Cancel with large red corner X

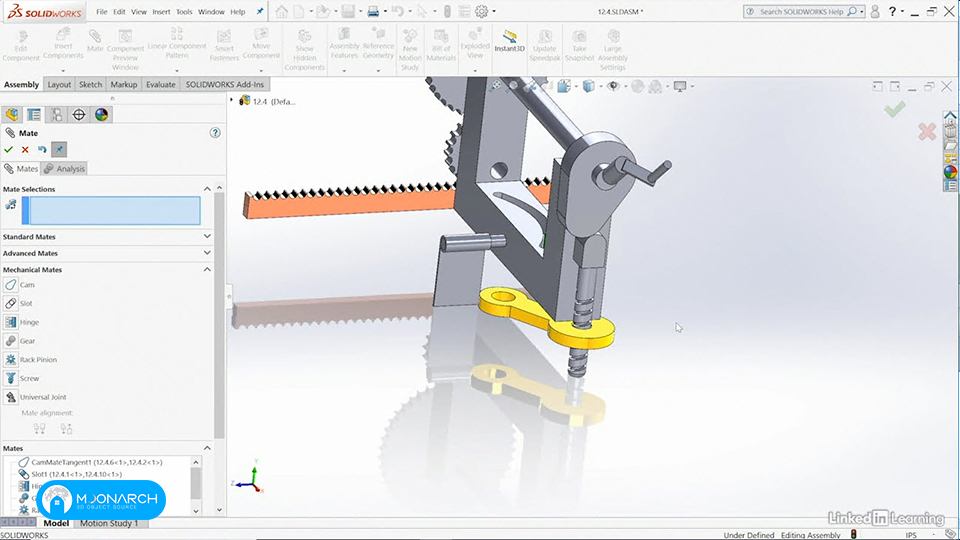(x=927, y=131)
